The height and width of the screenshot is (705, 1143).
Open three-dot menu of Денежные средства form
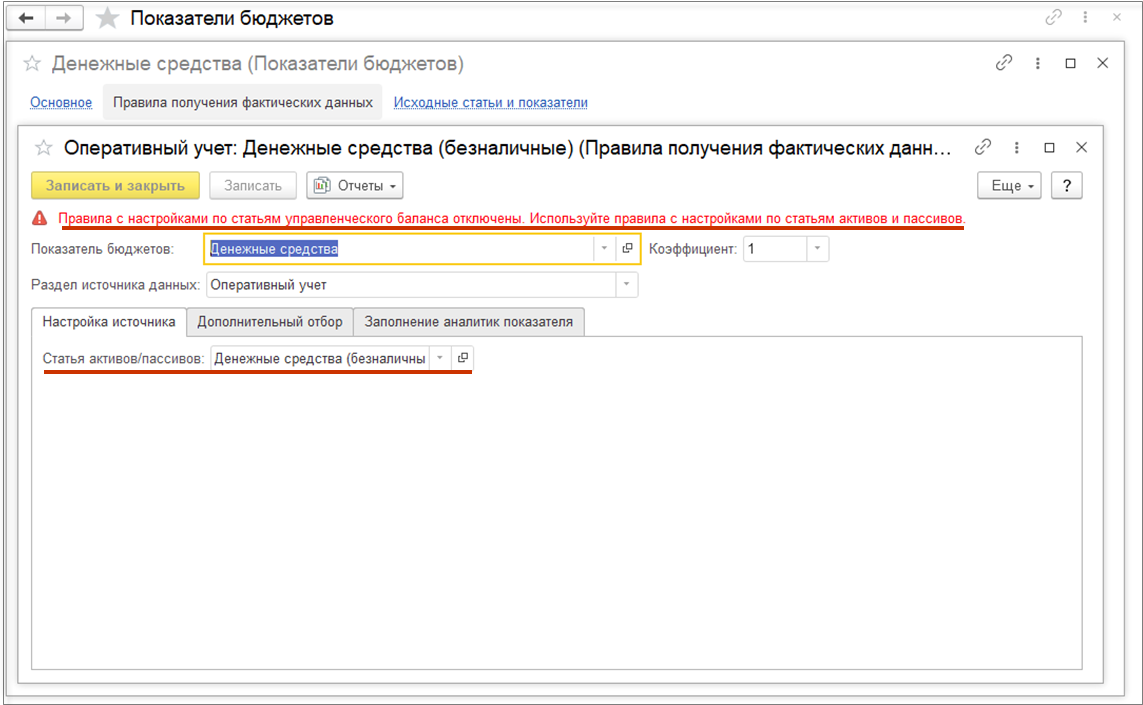(1037, 63)
